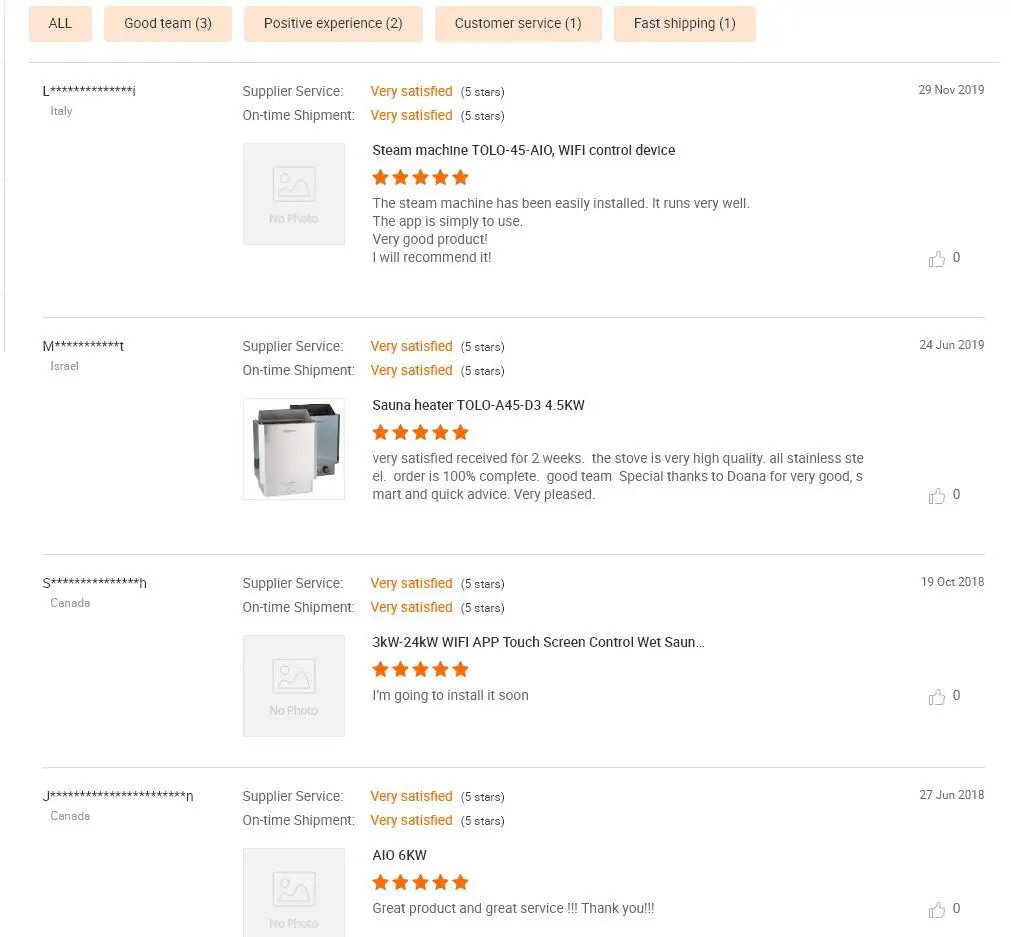
Task: Open the sauna heater product thumbnail
Action: point(294,449)
